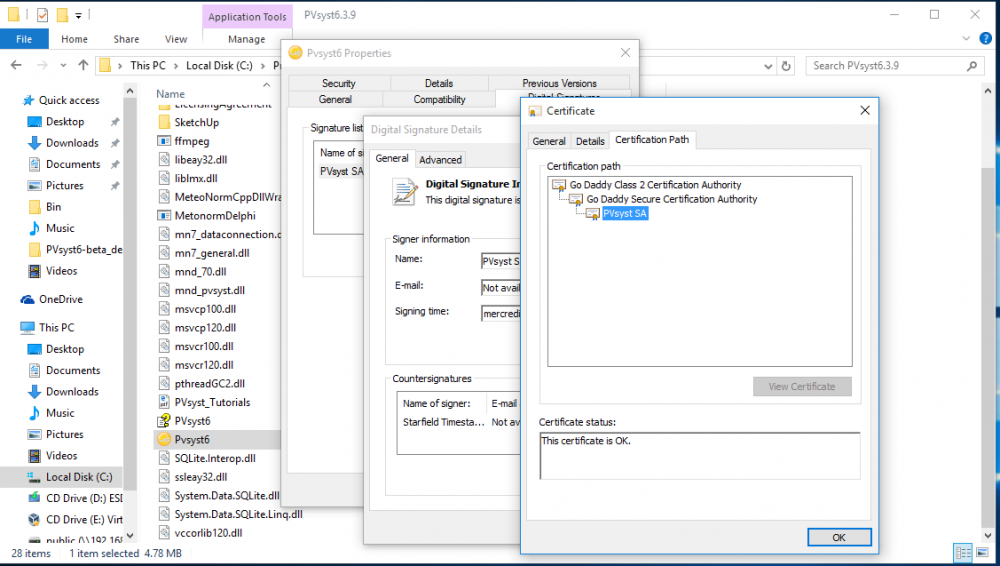Click Properties checkmark icon in title bar
1000x566 pixels.
click(42, 14)
